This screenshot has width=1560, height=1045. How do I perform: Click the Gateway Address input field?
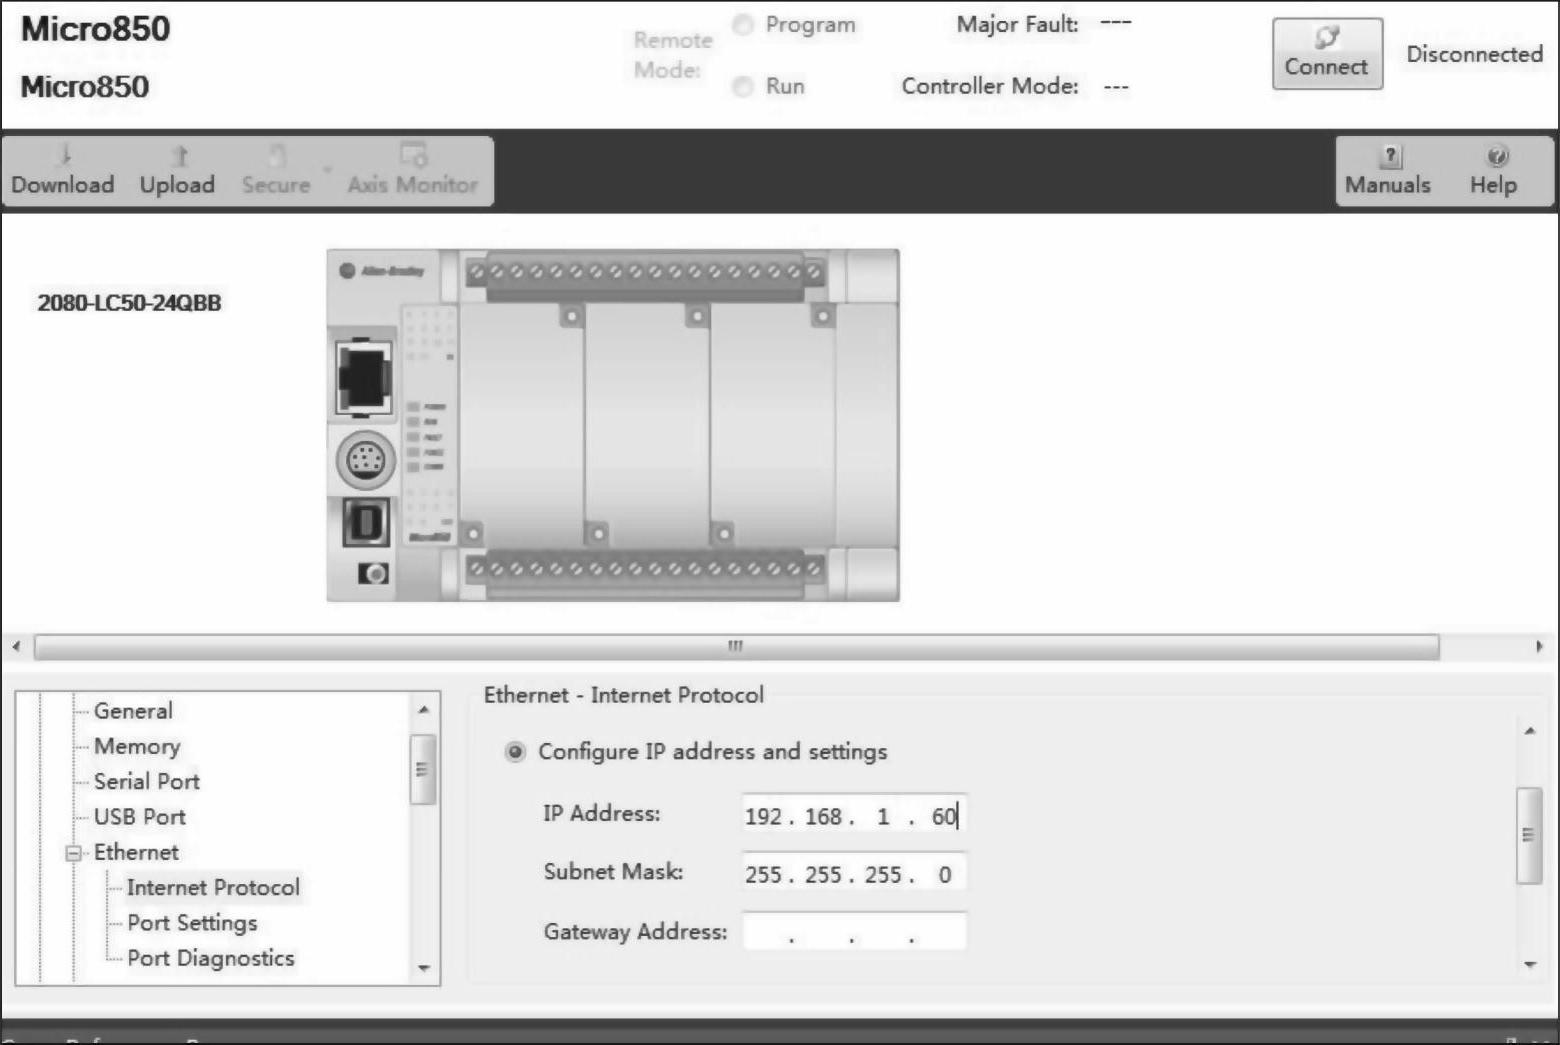(x=853, y=932)
